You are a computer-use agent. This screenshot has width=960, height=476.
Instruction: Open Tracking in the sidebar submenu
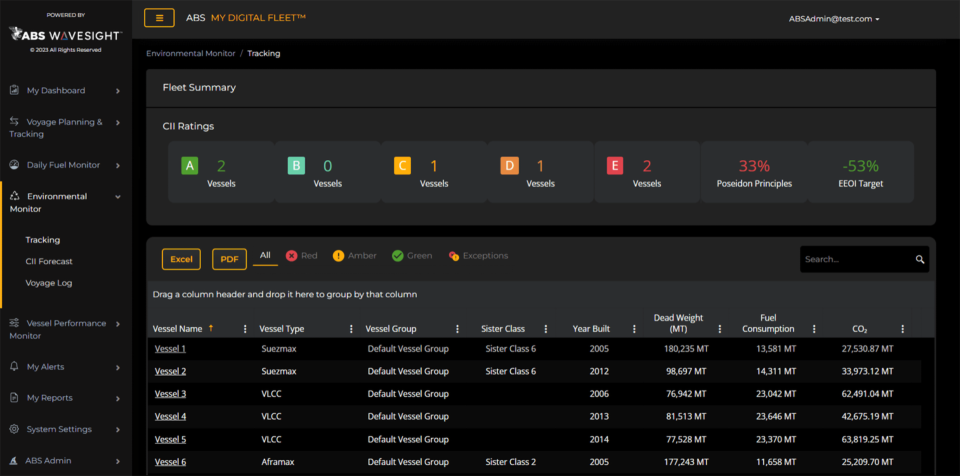43,240
